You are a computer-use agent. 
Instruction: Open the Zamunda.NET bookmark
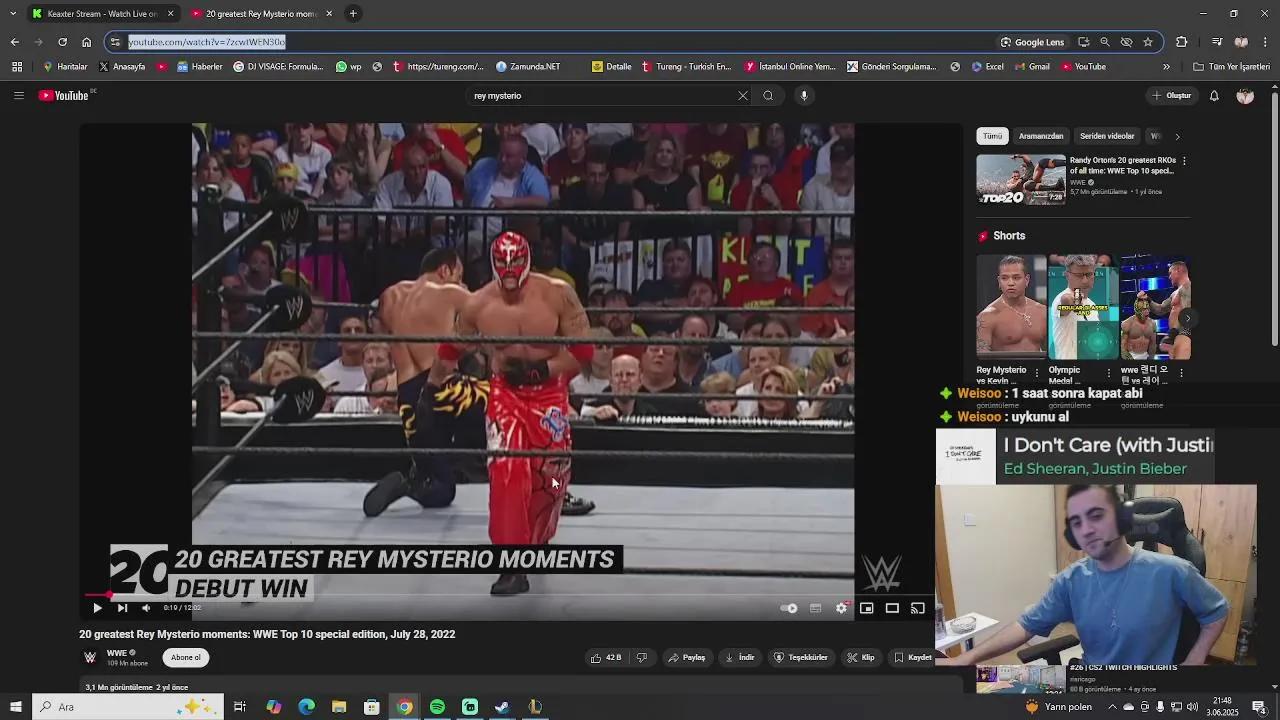pos(528,67)
